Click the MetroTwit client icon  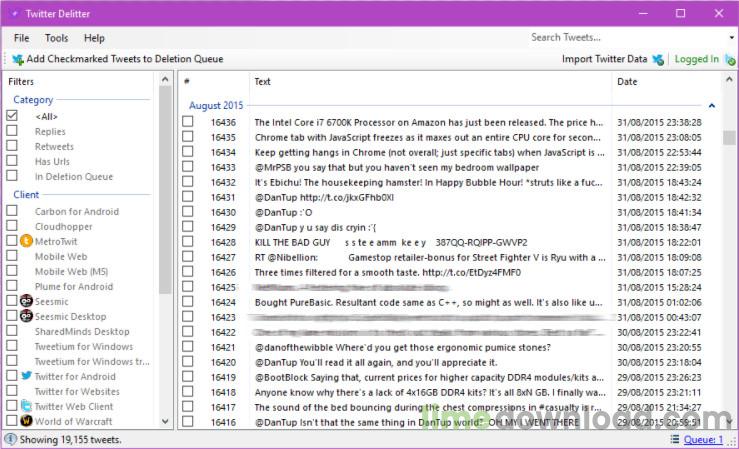pyautogui.click(x=27, y=241)
